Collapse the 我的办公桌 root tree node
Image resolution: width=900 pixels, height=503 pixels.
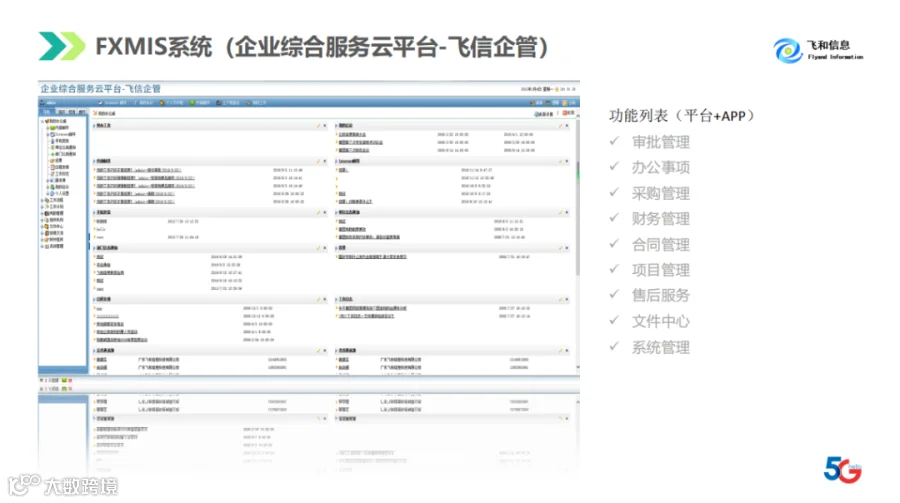click(x=42, y=121)
